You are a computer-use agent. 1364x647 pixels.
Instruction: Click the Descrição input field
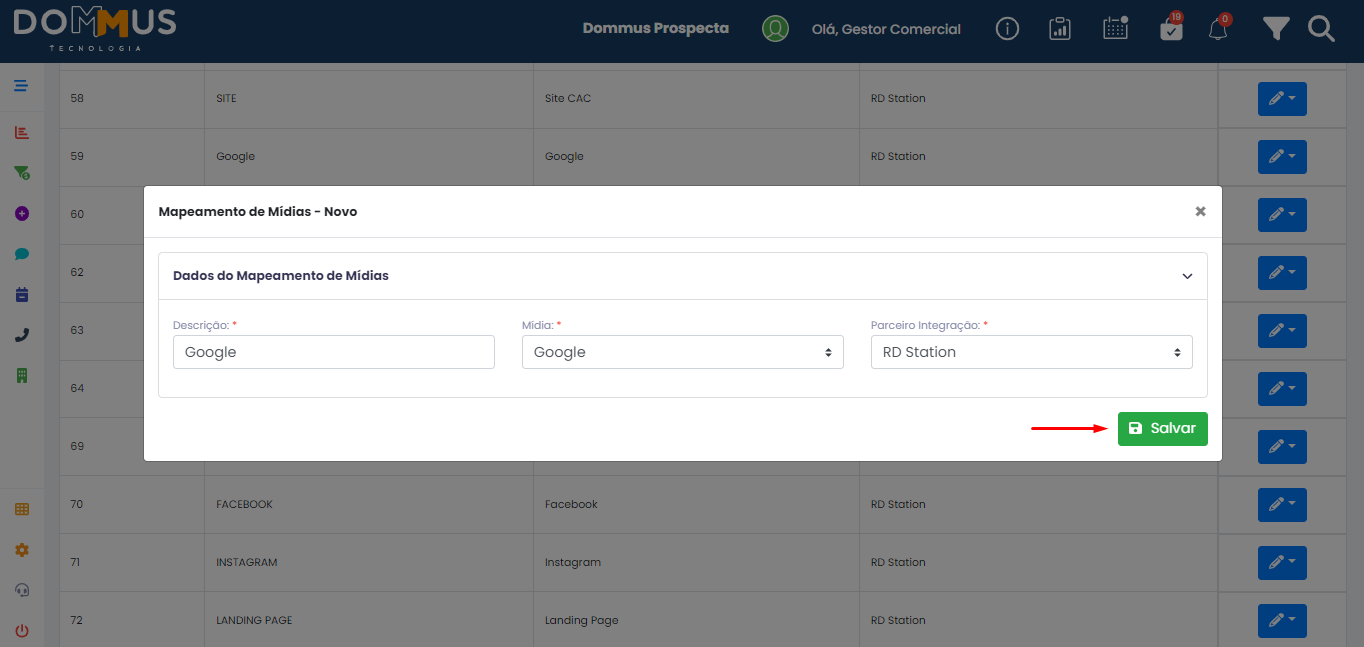click(x=334, y=352)
